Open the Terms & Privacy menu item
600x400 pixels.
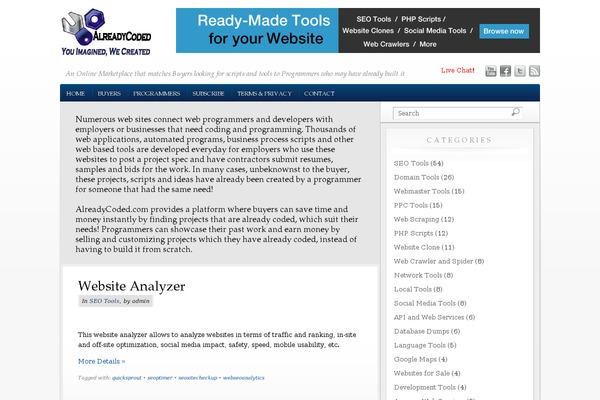tap(264, 93)
